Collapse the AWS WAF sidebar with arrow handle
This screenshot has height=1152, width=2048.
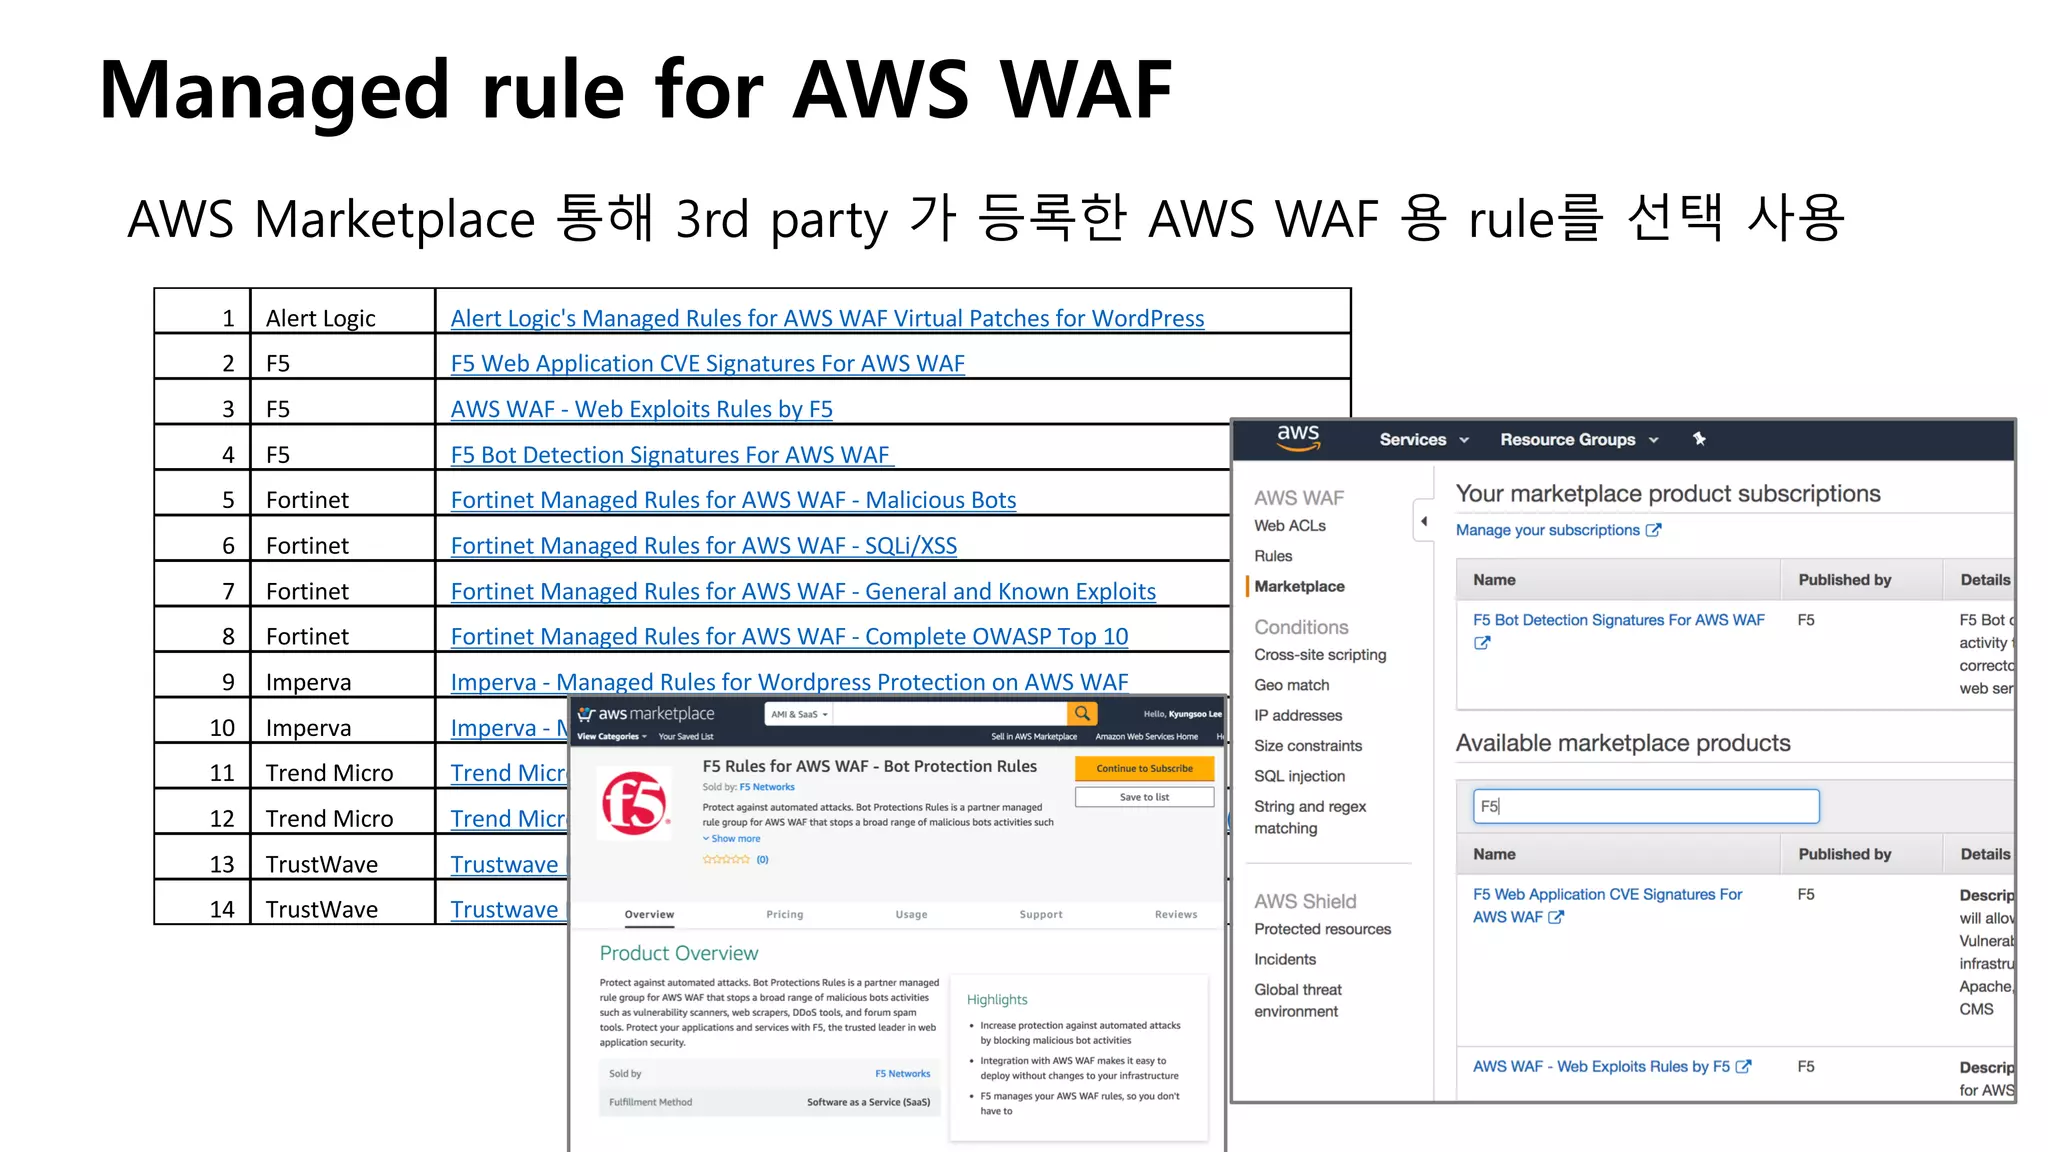tap(1423, 521)
